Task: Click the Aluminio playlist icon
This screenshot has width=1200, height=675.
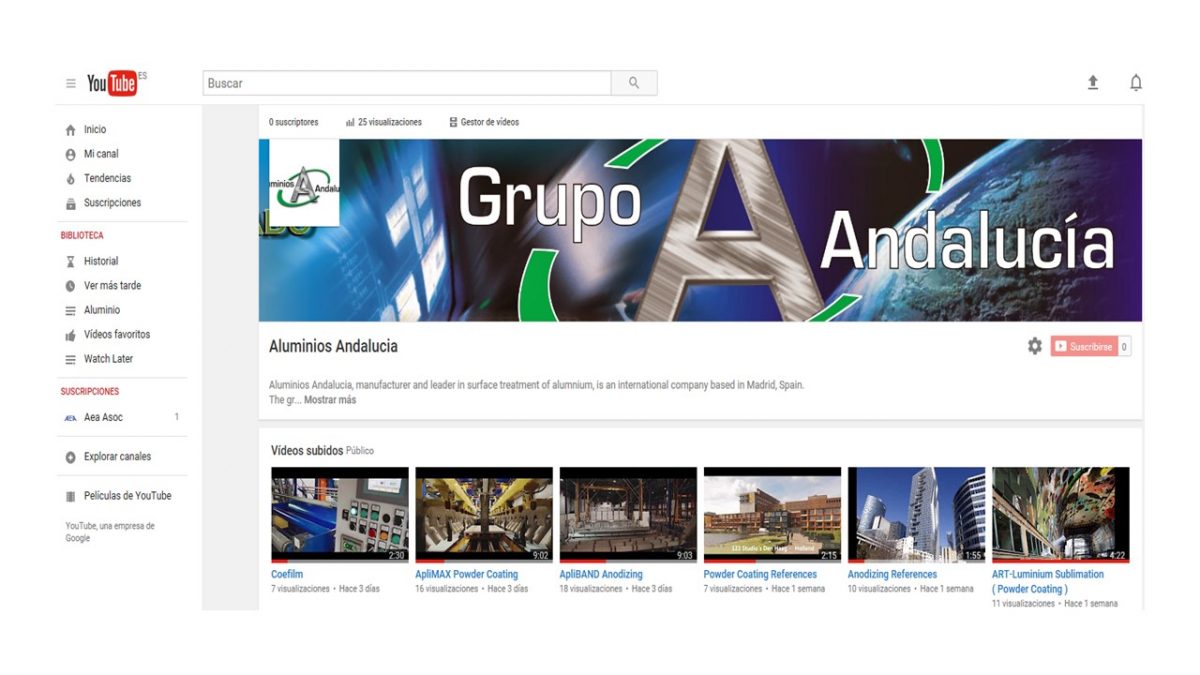Action: point(70,311)
